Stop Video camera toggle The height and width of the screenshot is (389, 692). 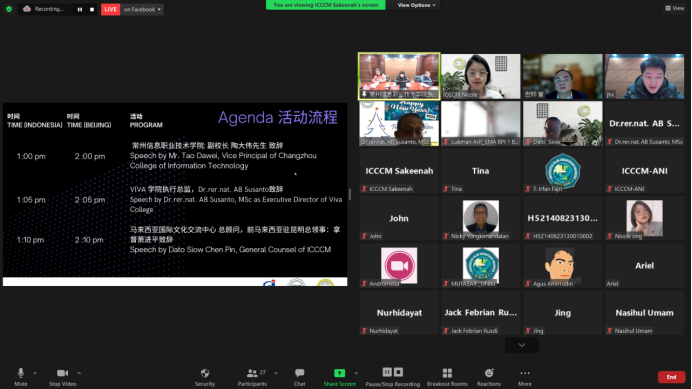tap(62, 377)
